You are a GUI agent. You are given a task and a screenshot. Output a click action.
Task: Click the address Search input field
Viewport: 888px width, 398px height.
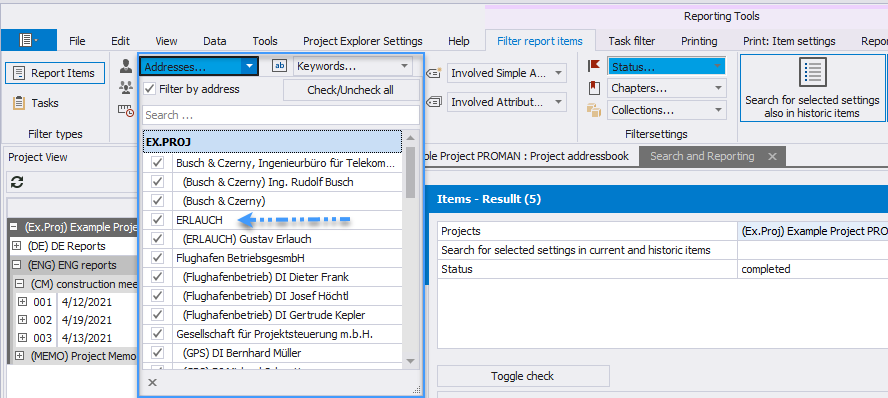(x=280, y=115)
